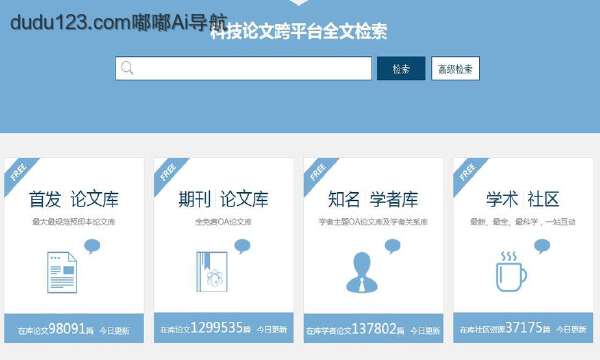Image resolution: width=600 pixels, height=360 pixels.
Task: Open the 学术 社区 title link
Action: tap(523, 199)
